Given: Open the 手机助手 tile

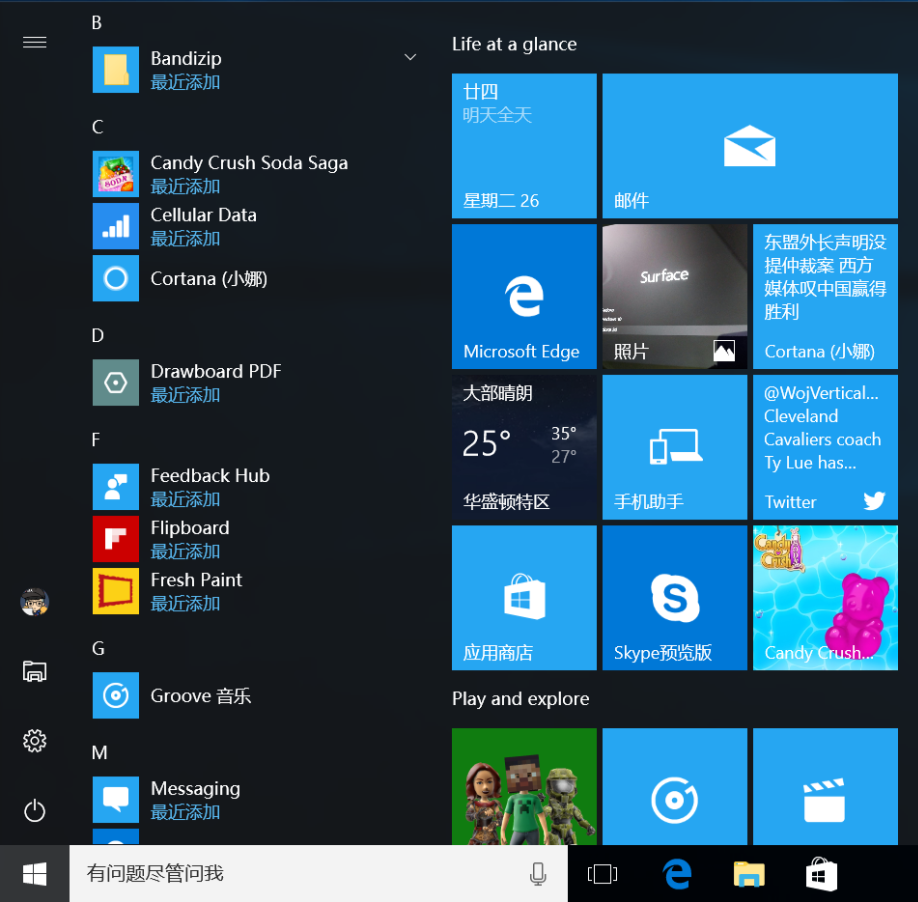Looking at the screenshot, I should point(674,447).
